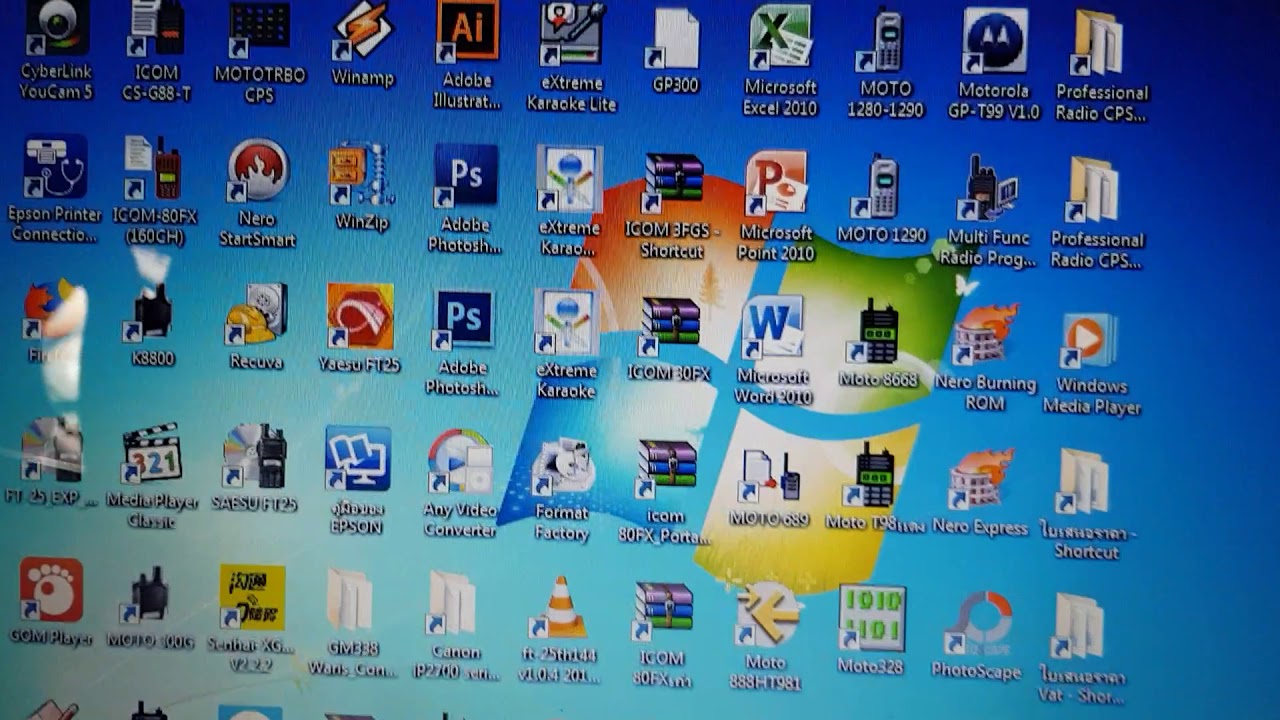Launch Nero Express
Image resolution: width=1280 pixels, height=720 pixels.
[x=980, y=492]
